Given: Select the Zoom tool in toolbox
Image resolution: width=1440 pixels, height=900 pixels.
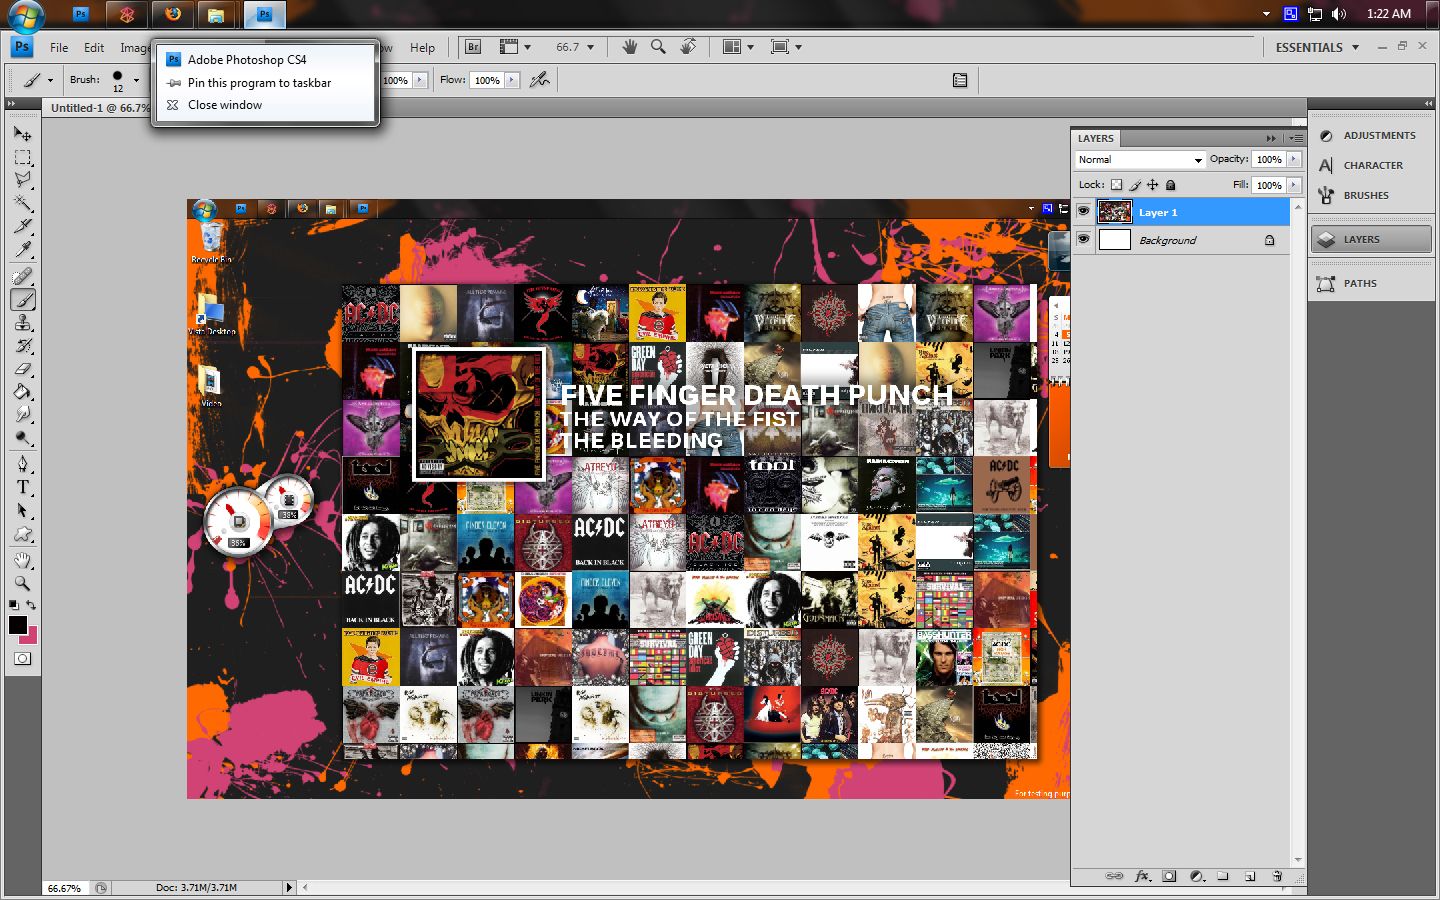Looking at the screenshot, I should coord(22,583).
